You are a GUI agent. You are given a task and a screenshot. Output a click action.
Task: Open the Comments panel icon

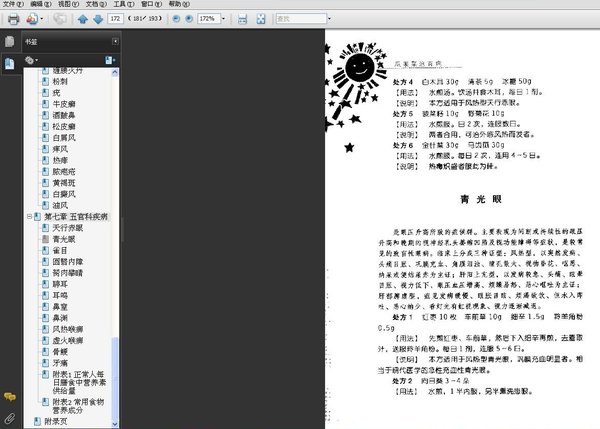10,396
